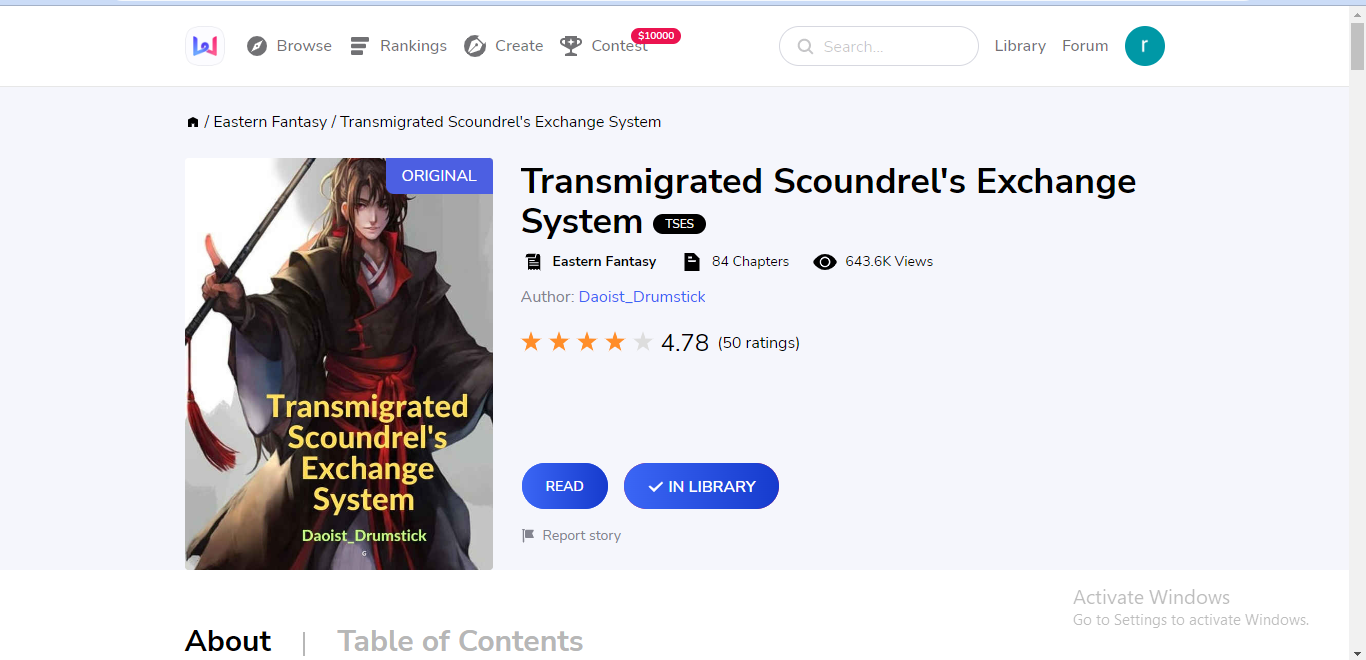This screenshot has height=660, width=1366.
Task: Open Library from top navigation
Action: tap(1020, 46)
